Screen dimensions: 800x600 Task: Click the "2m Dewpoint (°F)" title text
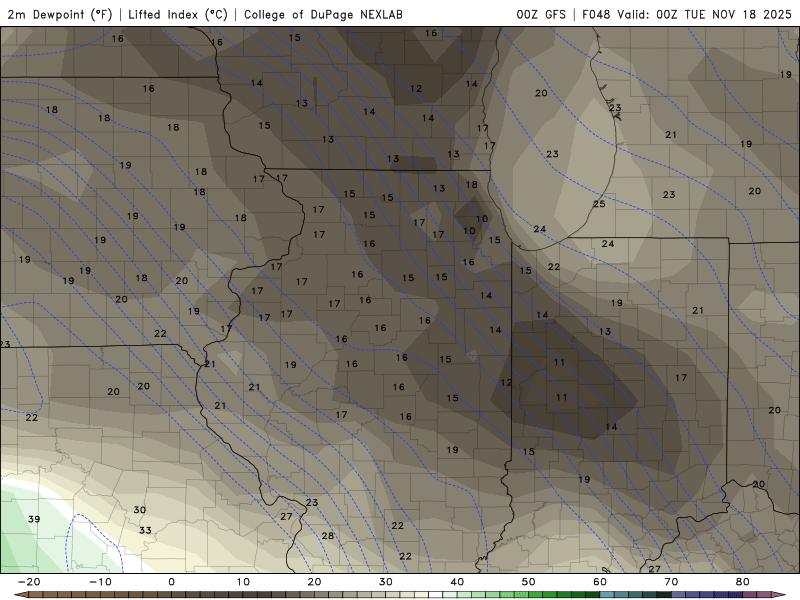click(60, 14)
